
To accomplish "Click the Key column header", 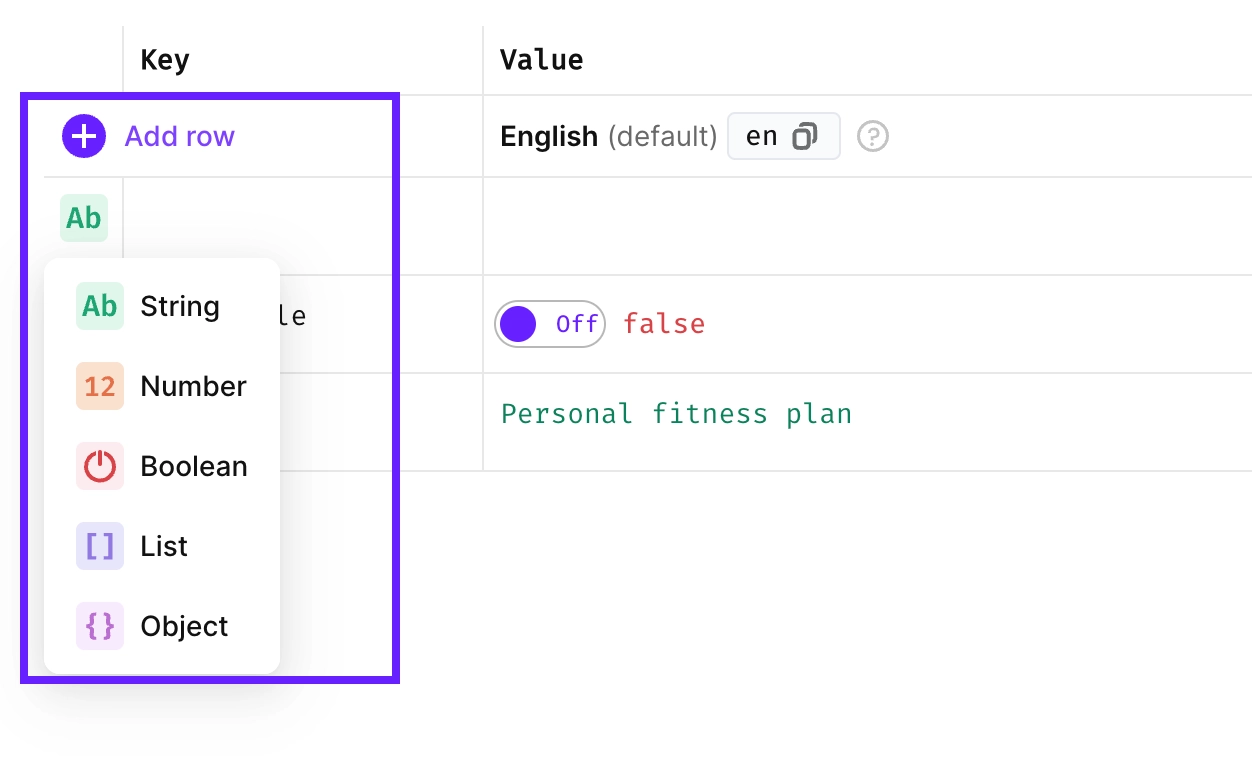I will 164,59.
